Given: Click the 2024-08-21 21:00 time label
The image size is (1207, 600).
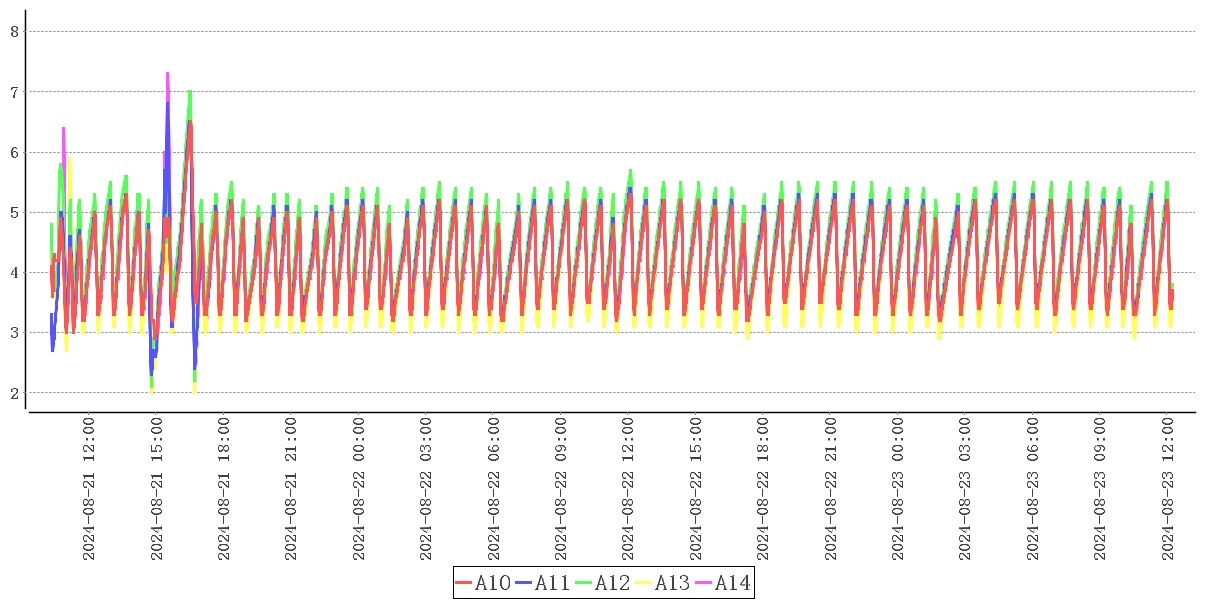Looking at the screenshot, I should click(291, 490).
